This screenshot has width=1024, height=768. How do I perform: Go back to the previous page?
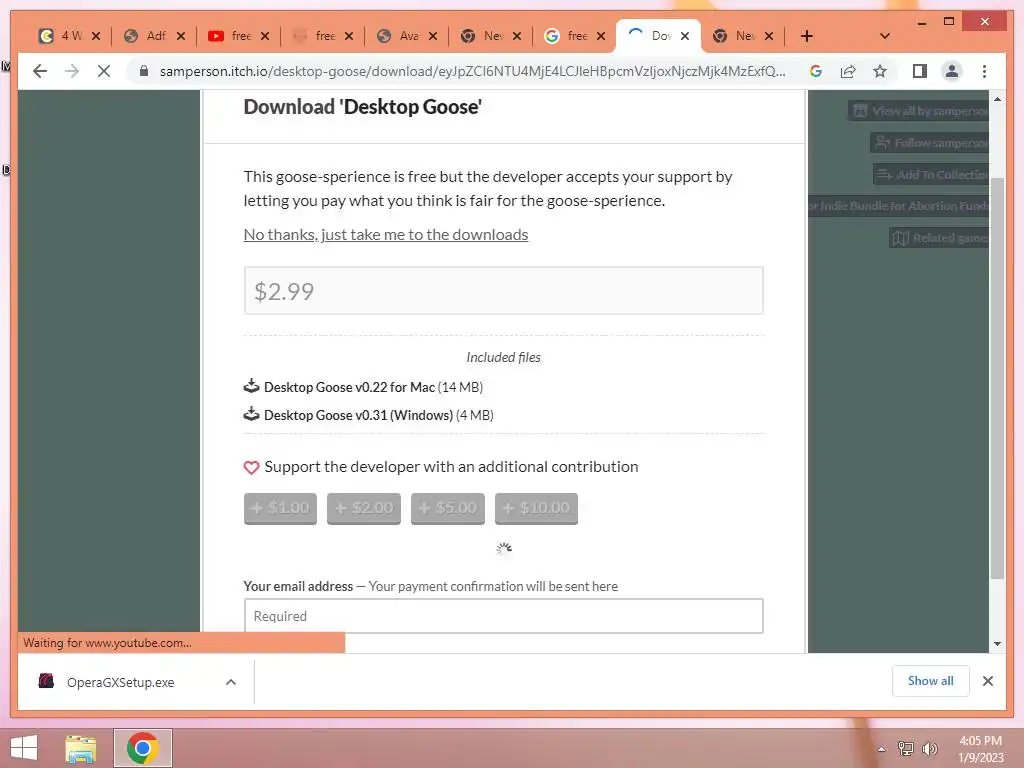click(x=40, y=71)
